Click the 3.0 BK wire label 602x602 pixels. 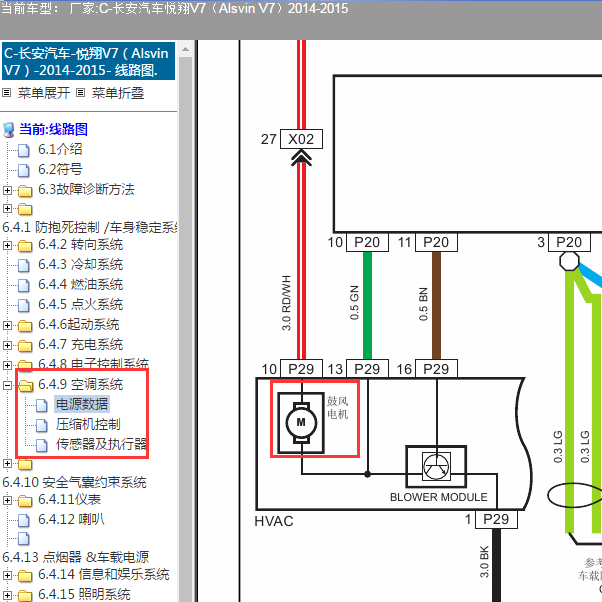point(485,562)
